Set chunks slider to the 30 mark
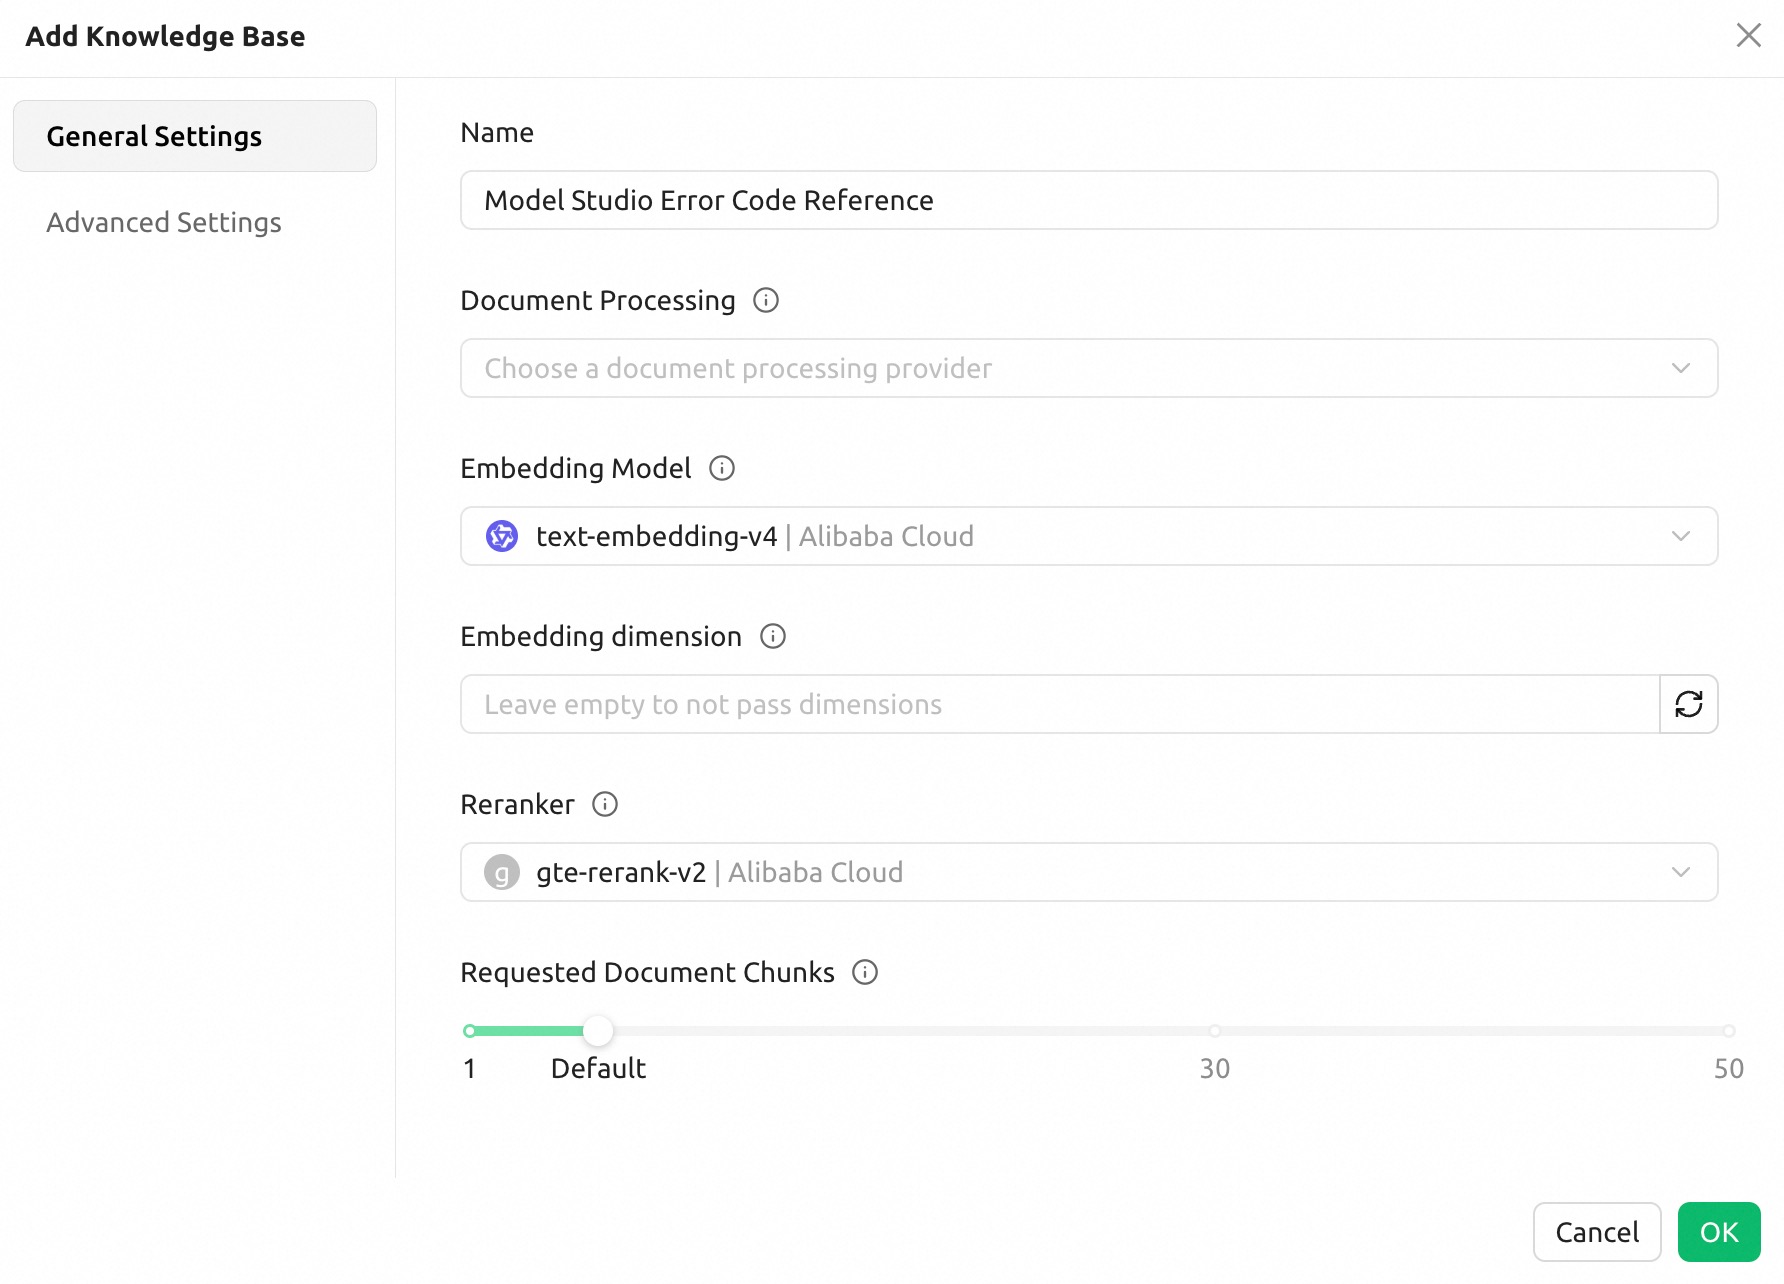 tap(1214, 1030)
